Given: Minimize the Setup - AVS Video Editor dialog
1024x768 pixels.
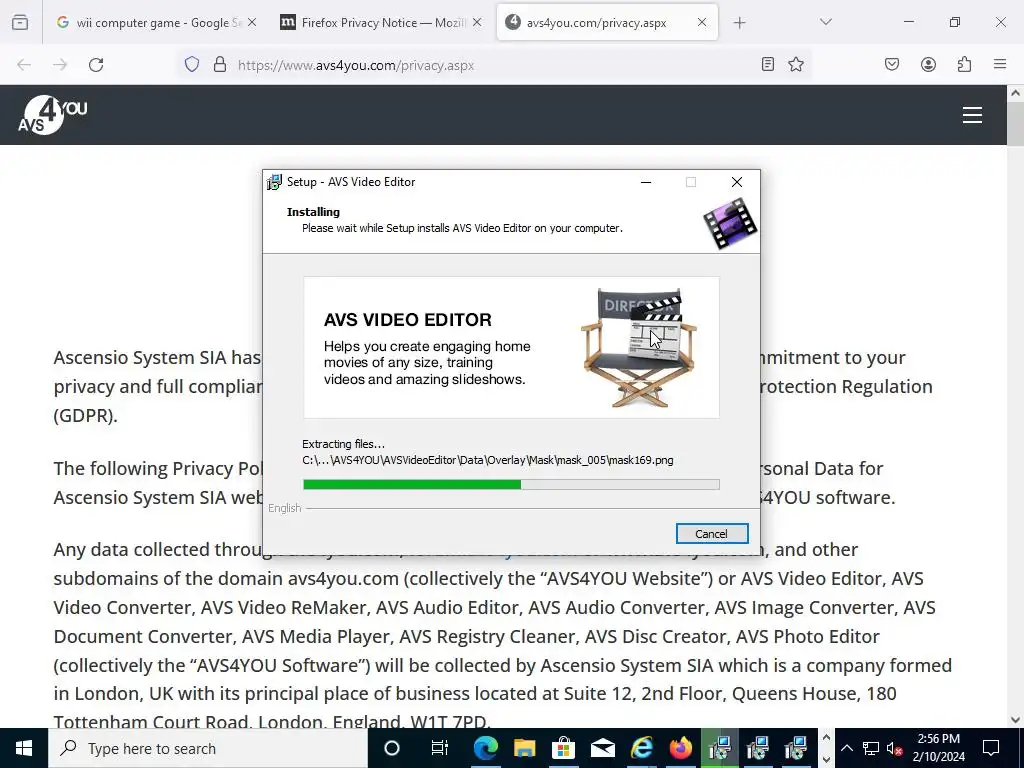Looking at the screenshot, I should coord(646,182).
